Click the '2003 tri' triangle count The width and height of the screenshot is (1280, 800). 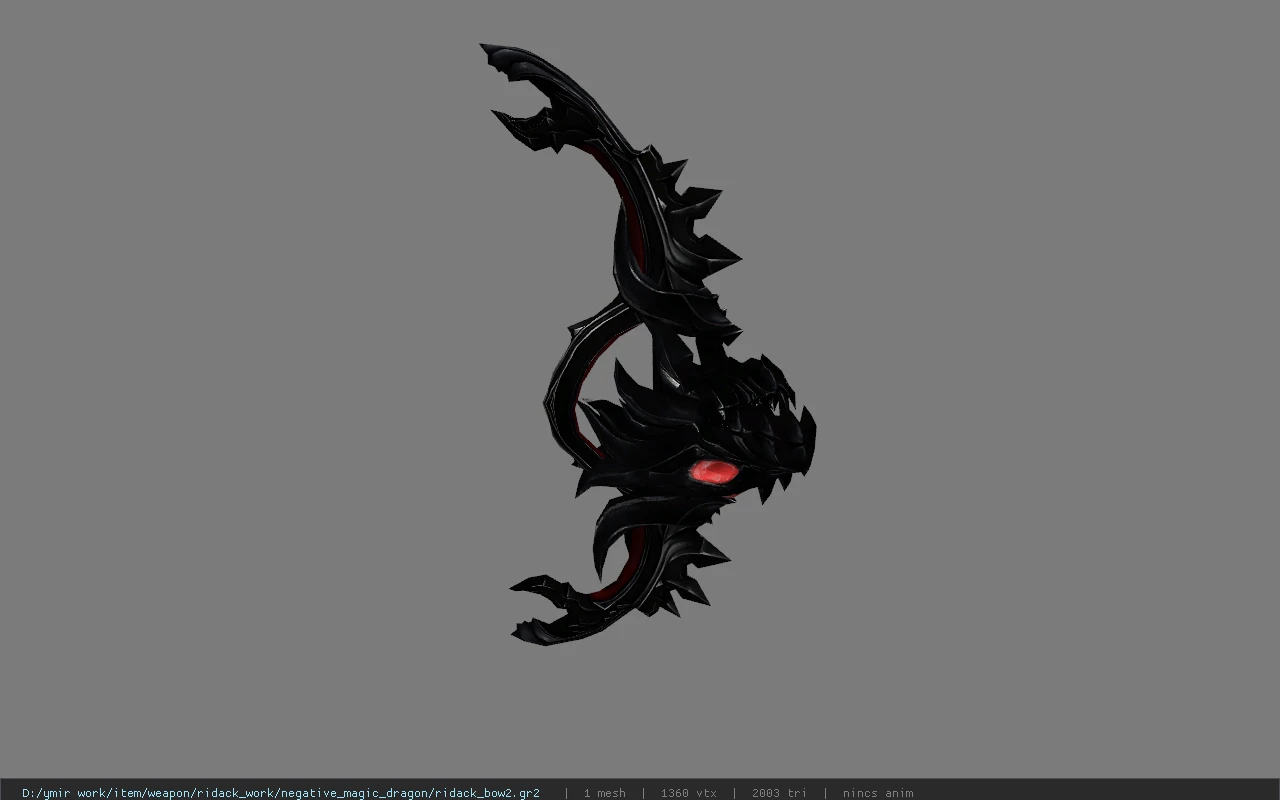779,793
